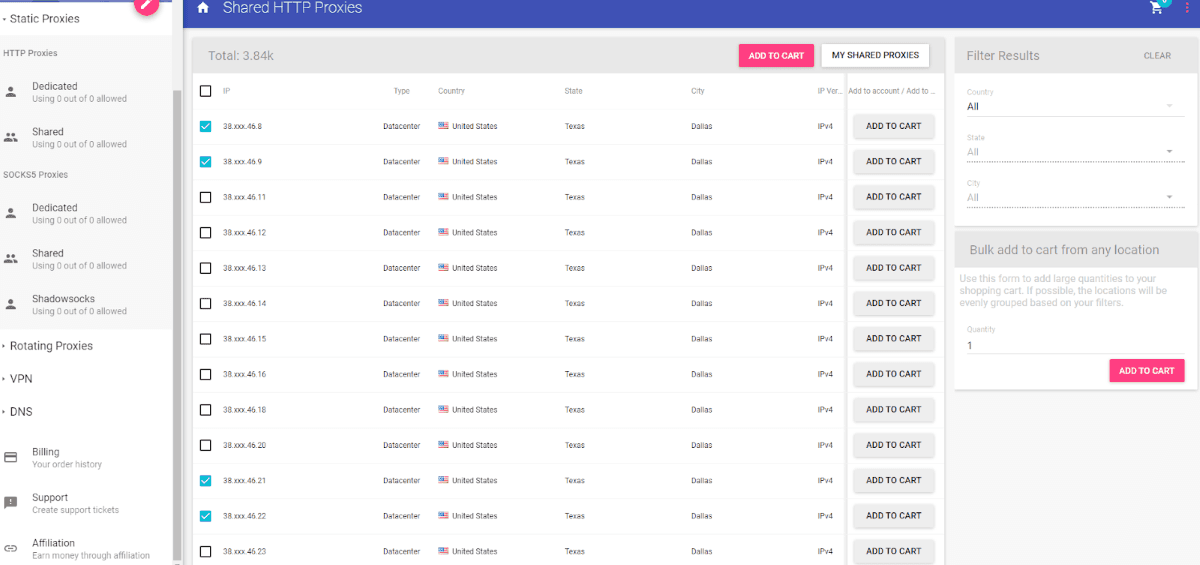Click the Country column header
Viewport: 1200px width, 565px height.
tap(451, 91)
